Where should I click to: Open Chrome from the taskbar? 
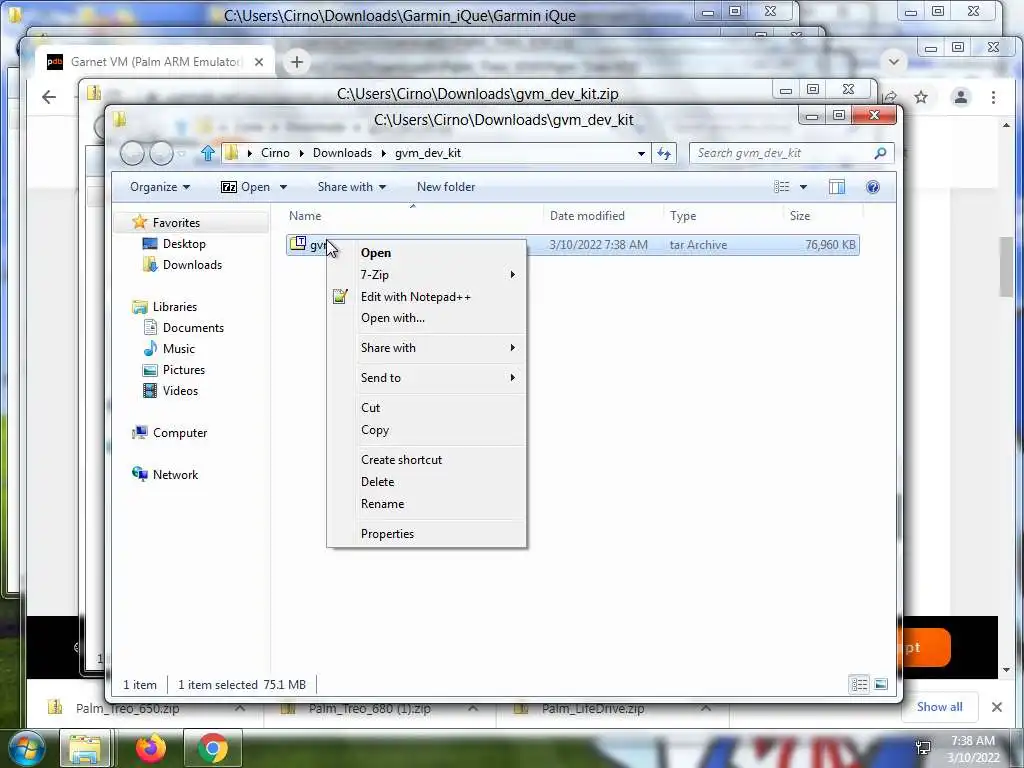pyautogui.click(x=213, y=748)
